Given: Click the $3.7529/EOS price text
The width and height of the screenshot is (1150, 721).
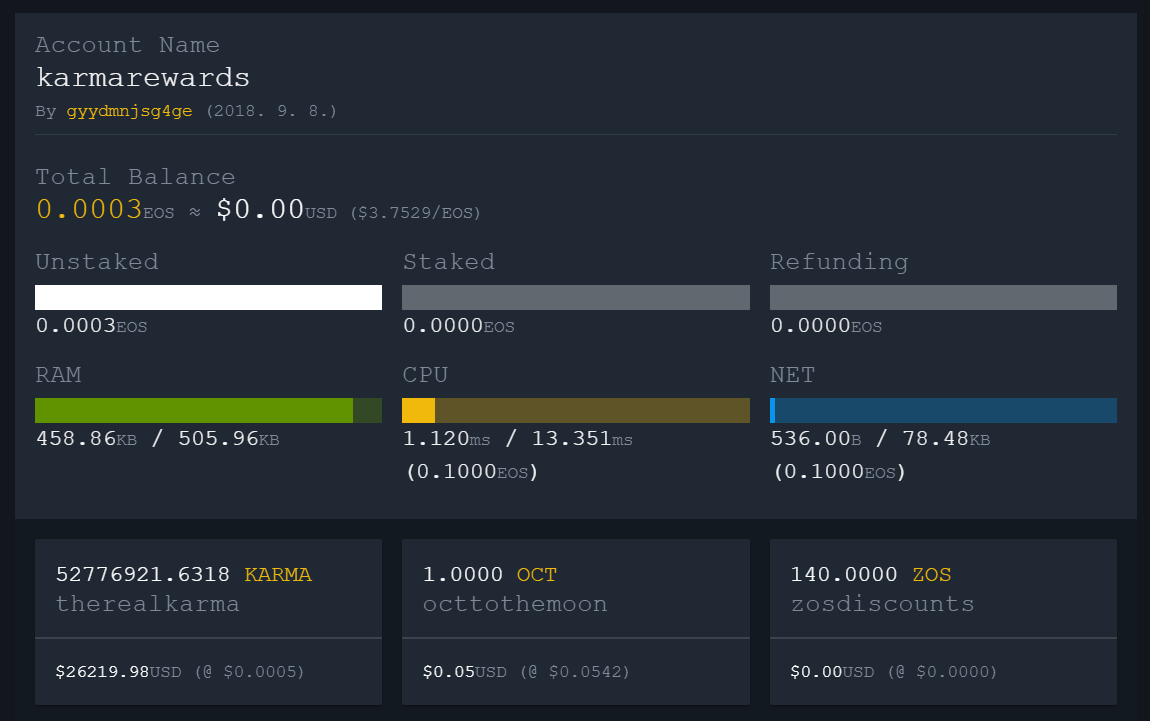Looking at the screenshot, I should tap(415, 213).
